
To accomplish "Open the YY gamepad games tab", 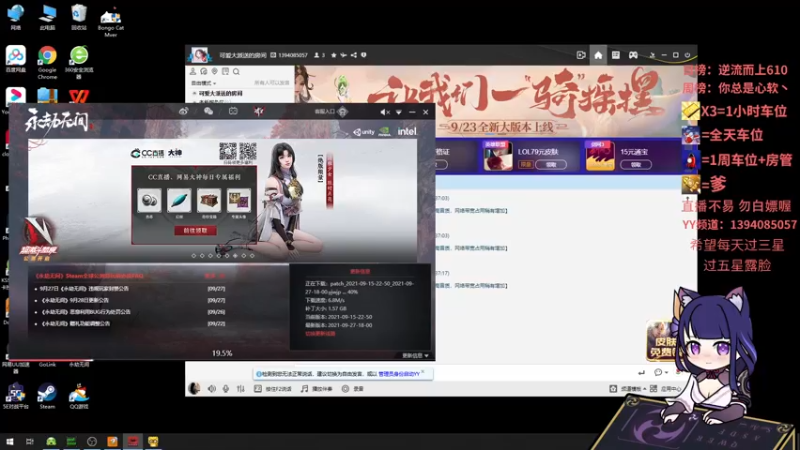I will coord(633,55).
